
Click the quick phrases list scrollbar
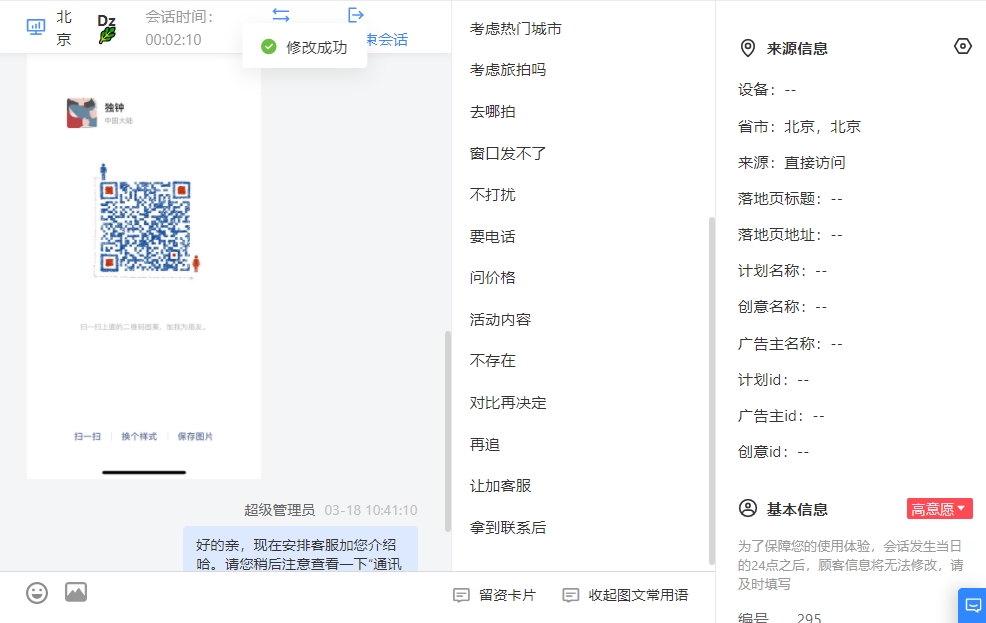[712, 391]
